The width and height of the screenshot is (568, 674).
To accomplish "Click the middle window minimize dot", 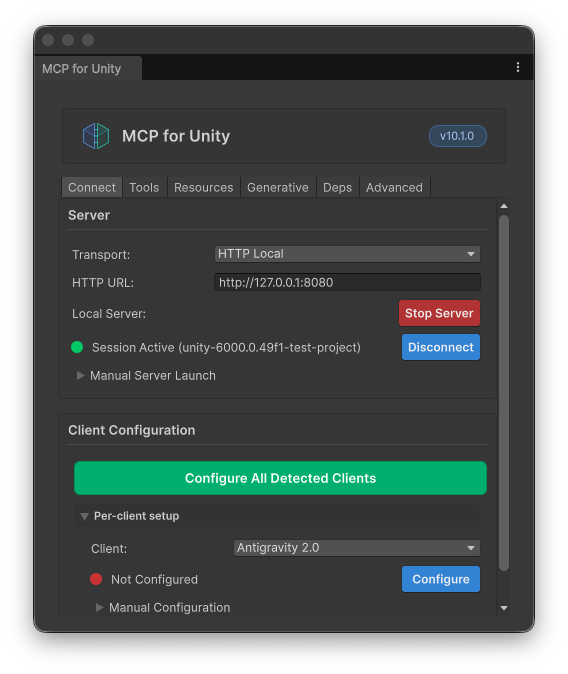I will [x=68, y=40].
